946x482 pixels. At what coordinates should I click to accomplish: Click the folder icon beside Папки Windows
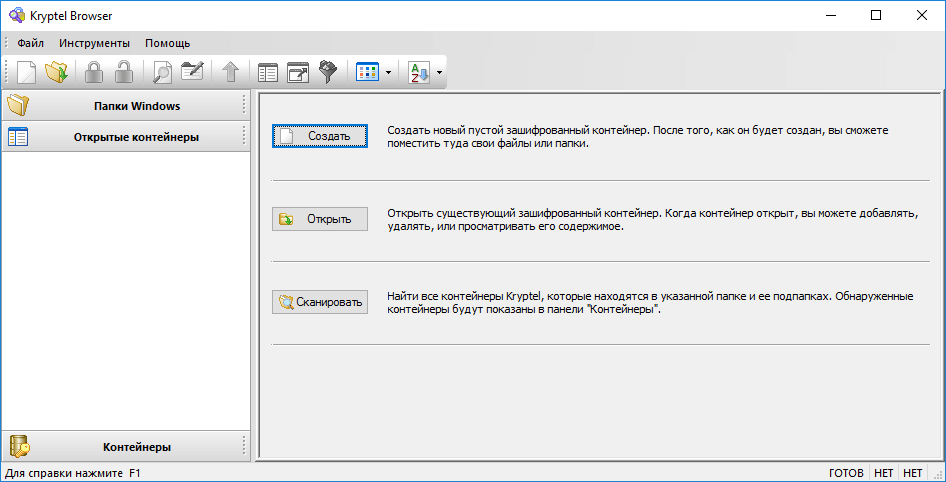pyautogui.click(x=18, y=106)
